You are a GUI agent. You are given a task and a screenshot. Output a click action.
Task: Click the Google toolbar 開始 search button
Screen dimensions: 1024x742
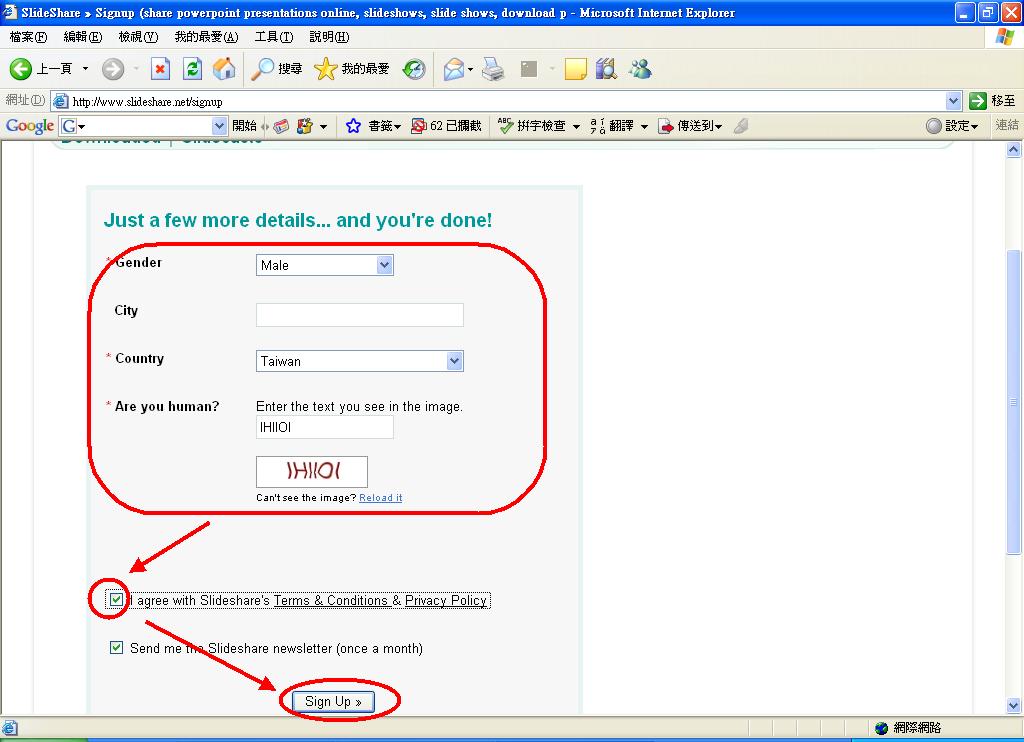point(244,125)
